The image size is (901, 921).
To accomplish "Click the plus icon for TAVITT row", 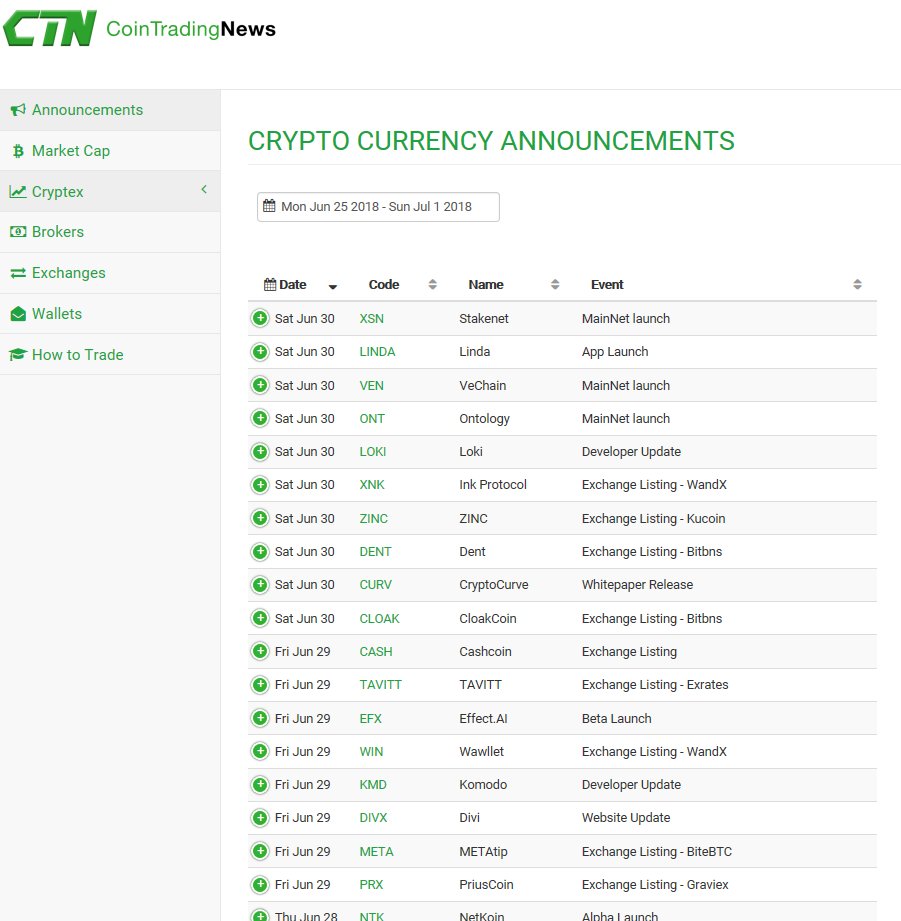I will pyautogui.click(x=260, y=684).
